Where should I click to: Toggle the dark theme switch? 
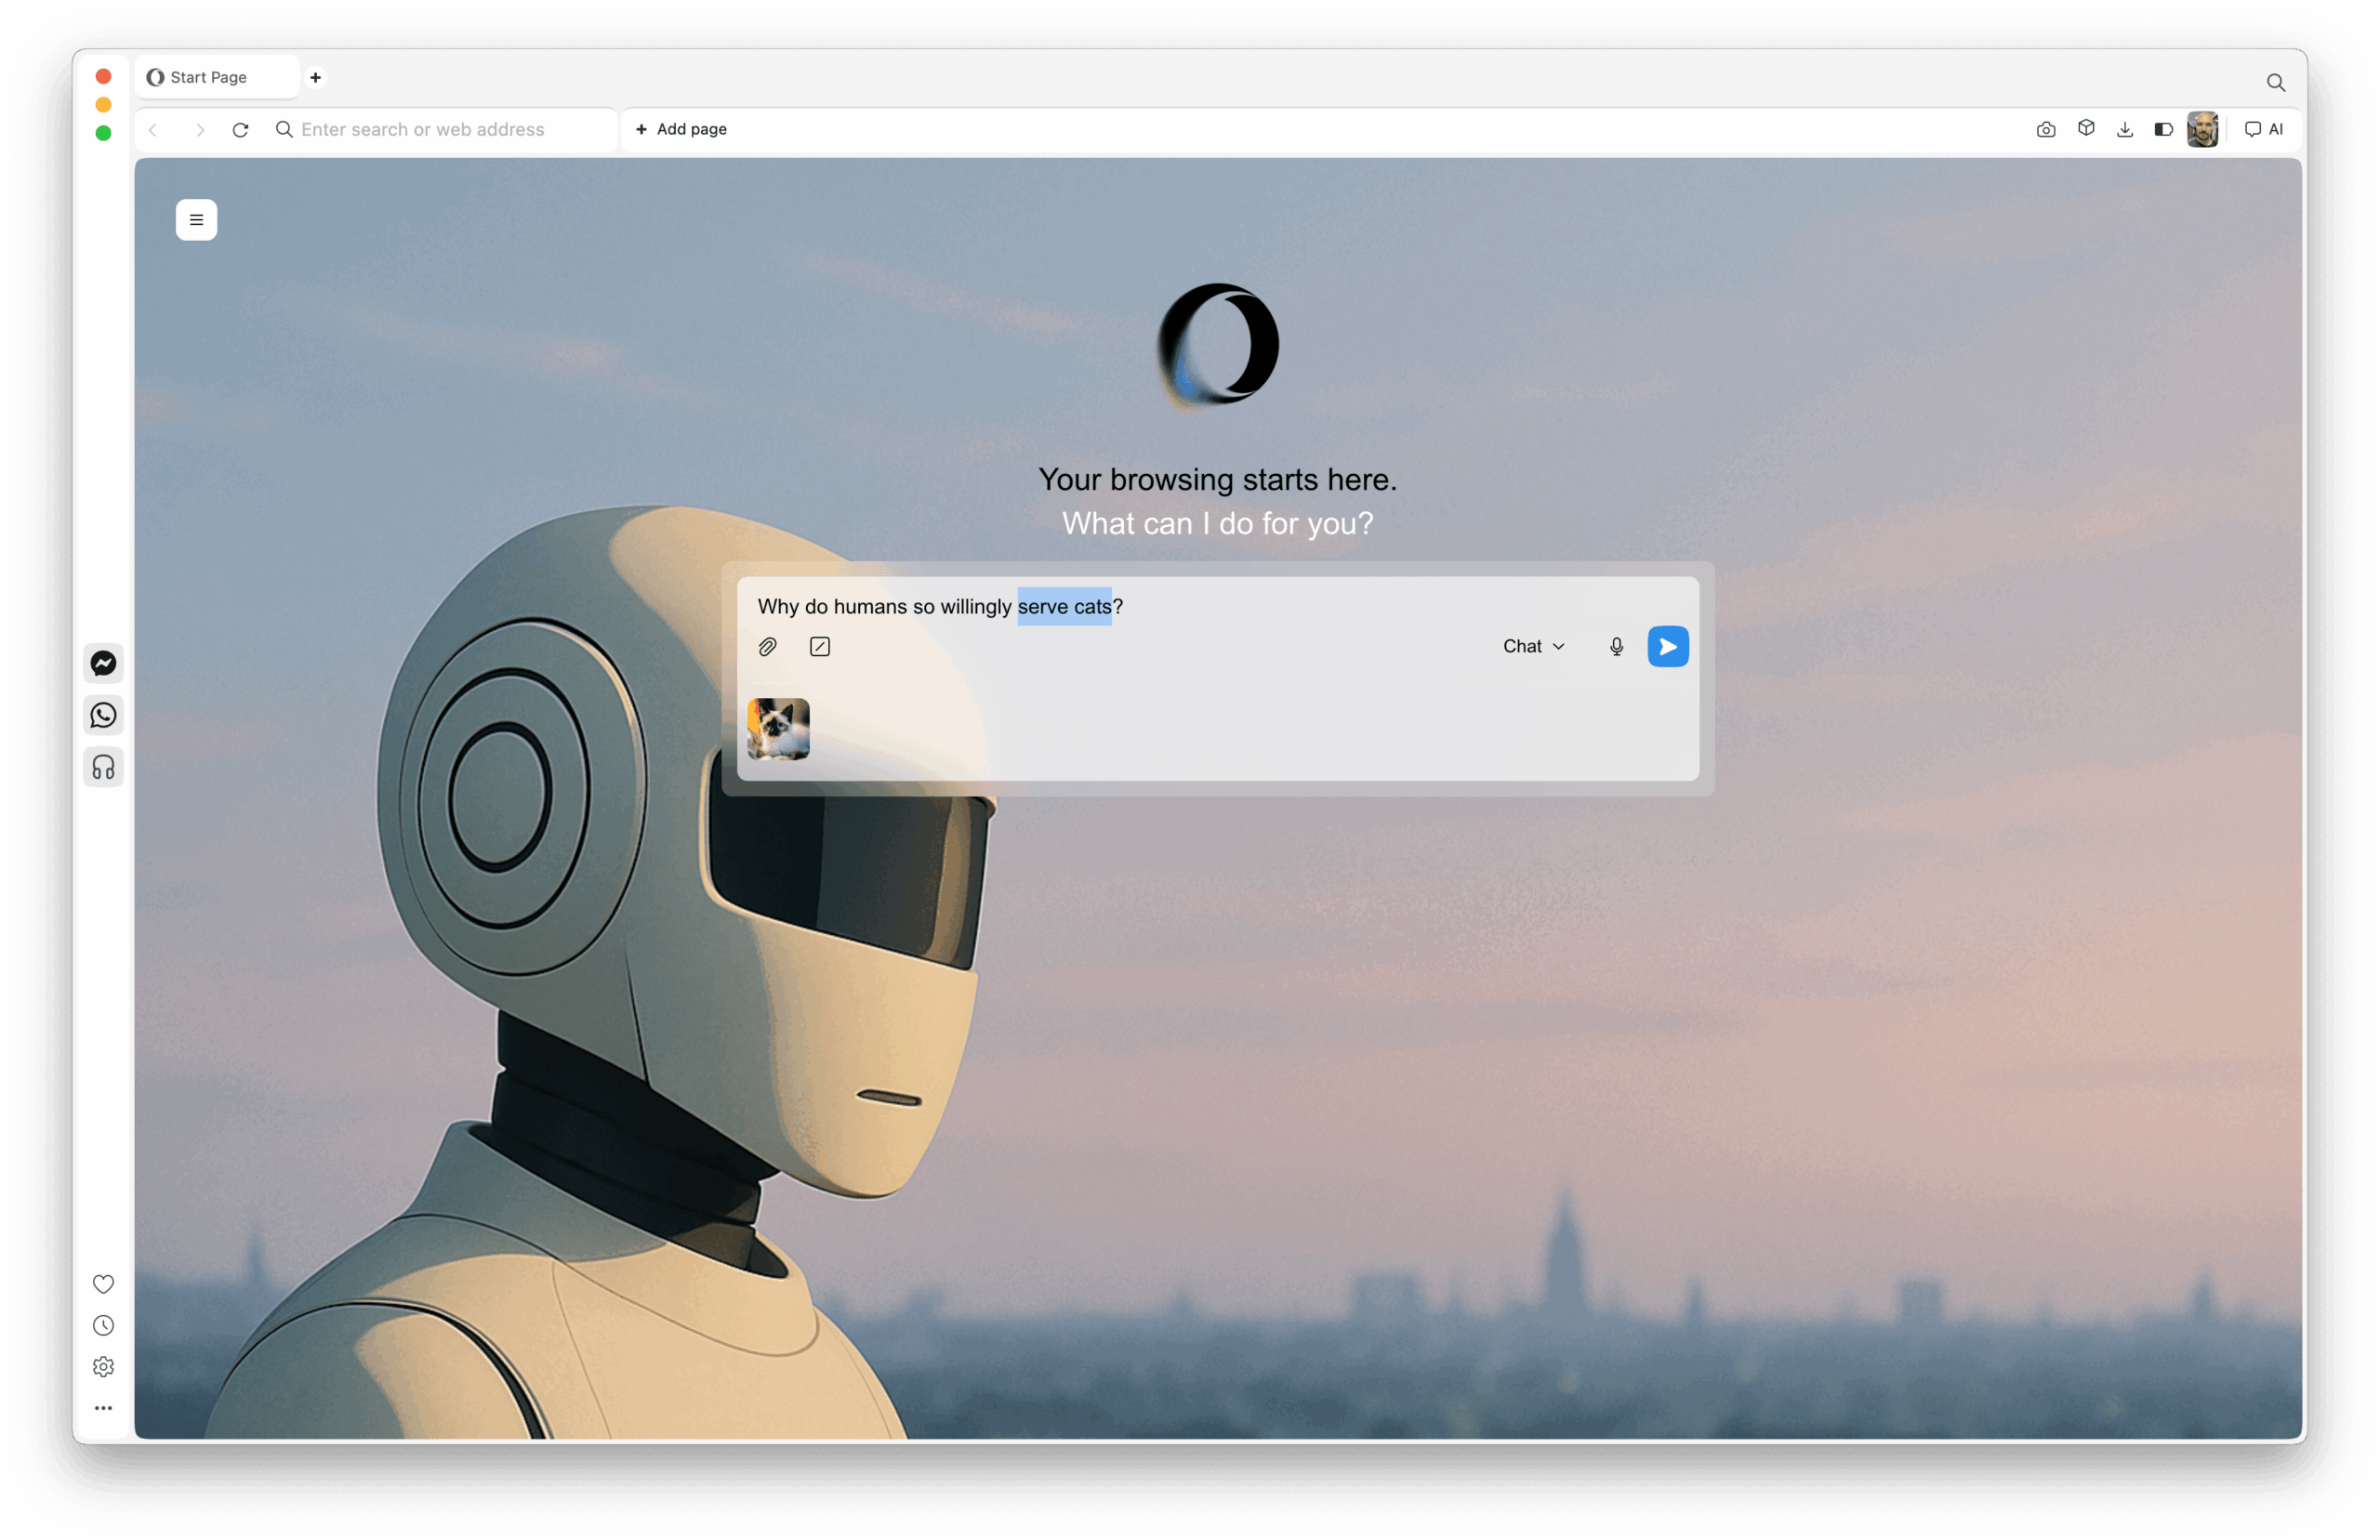(x=2164, y=129)
